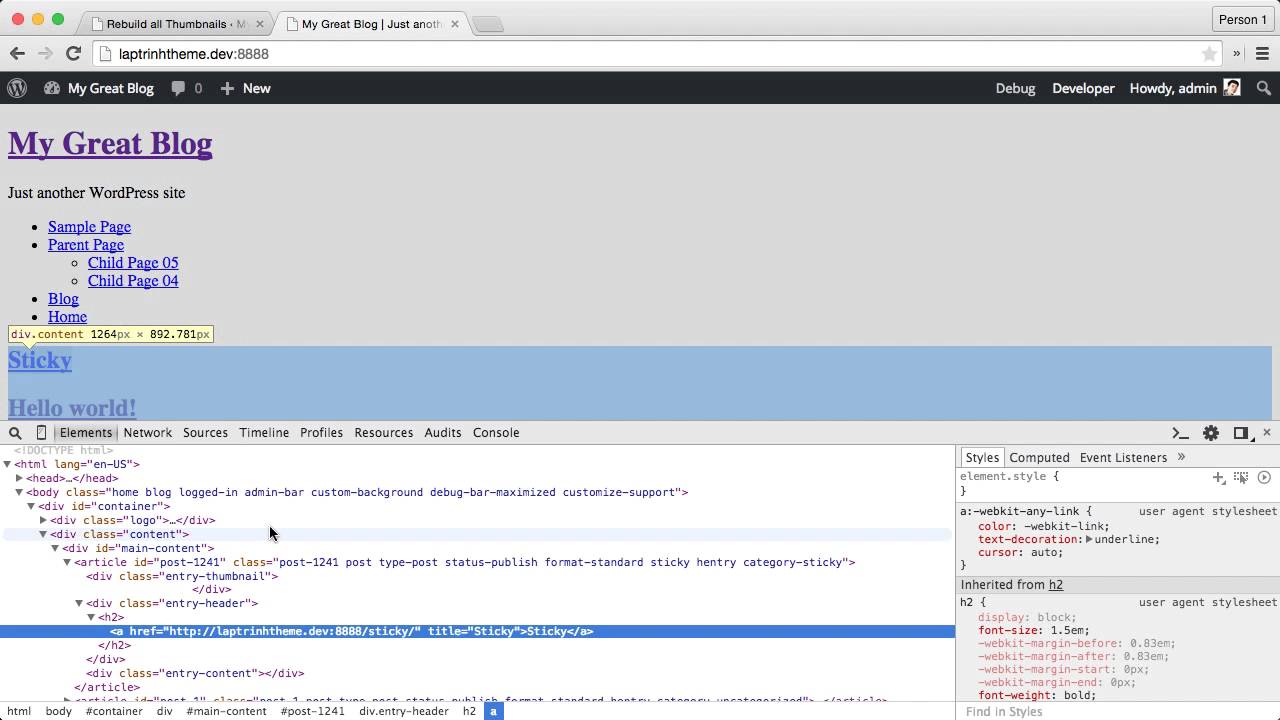Viewport: 1280px width, 720px height.
Task: Open the Sample Page link
Action: (89, 227)
